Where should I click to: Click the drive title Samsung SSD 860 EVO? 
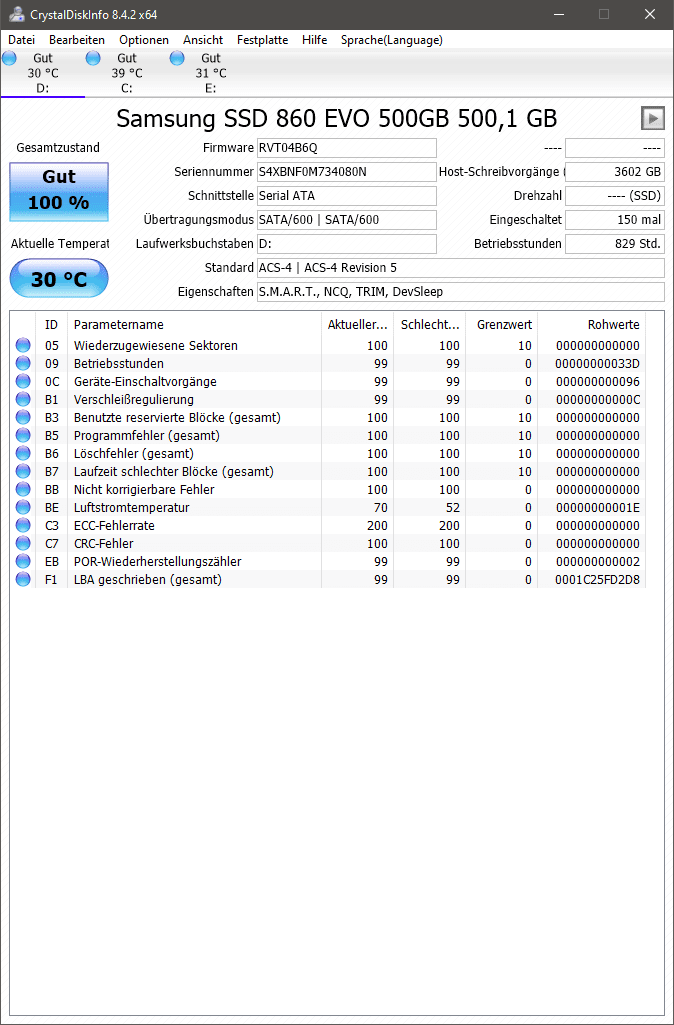coord(337,119)
